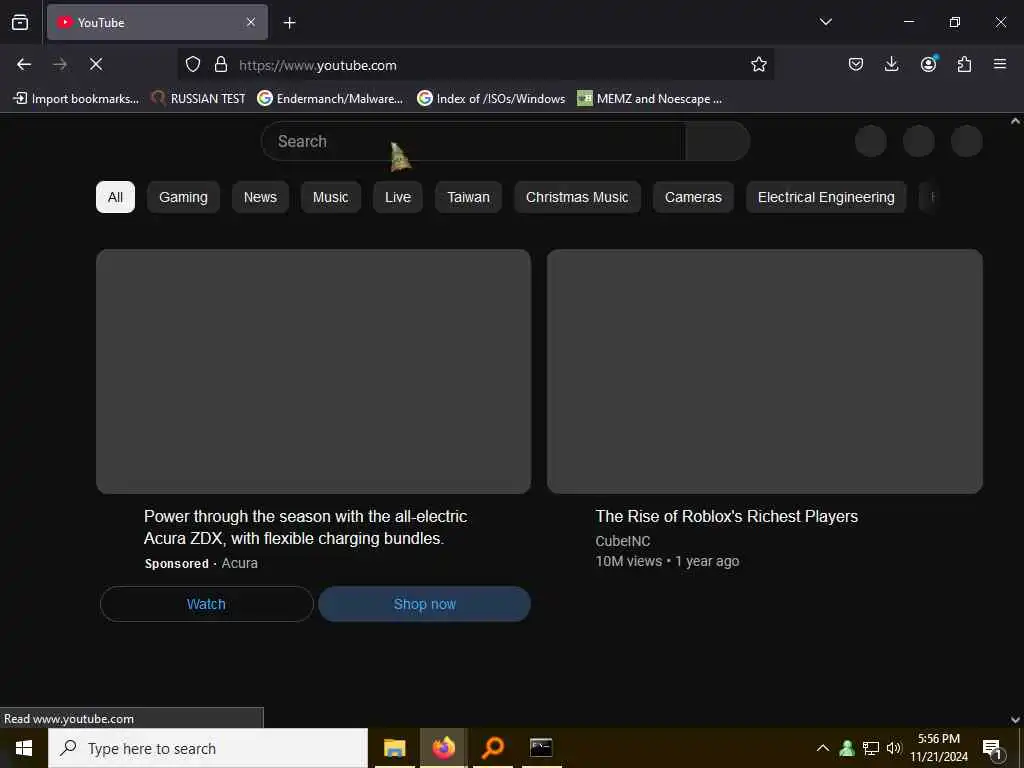Open the command prompt taskbar icon
Viewport: 1024px width, 768px height.
coord(541,748)
